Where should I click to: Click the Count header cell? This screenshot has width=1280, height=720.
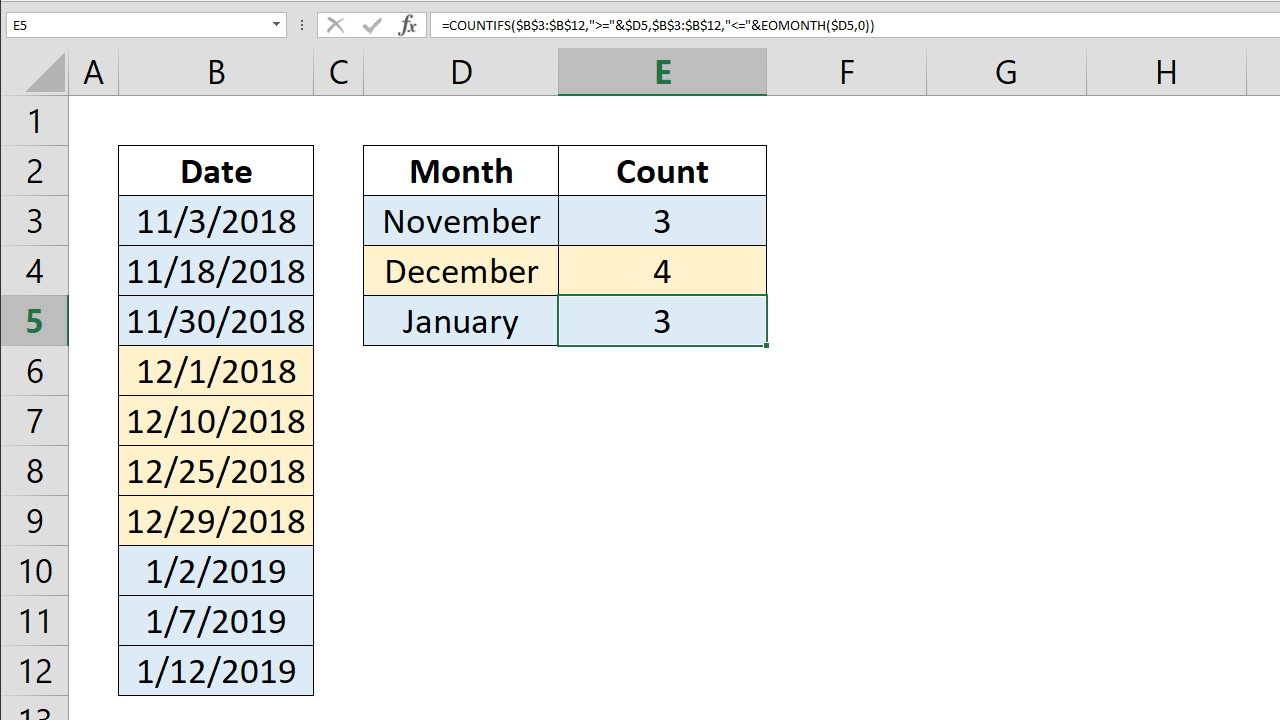(662, 171)
